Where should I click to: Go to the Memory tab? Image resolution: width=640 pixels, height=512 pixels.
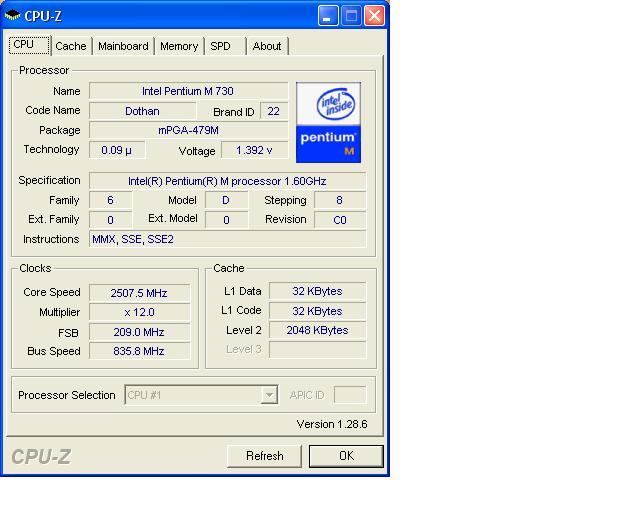(179, 46)
